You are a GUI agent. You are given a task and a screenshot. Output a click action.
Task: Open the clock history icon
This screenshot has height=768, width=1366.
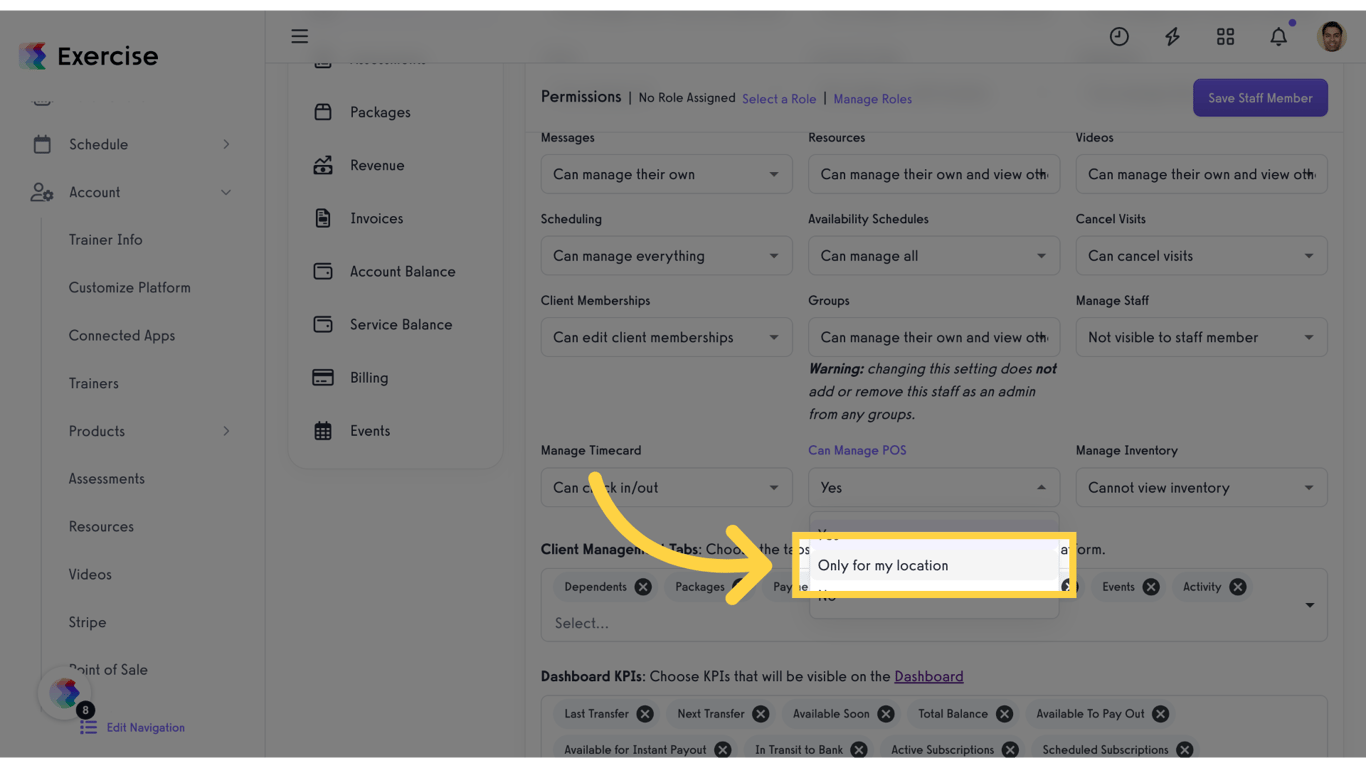(x=1119, y=37)
